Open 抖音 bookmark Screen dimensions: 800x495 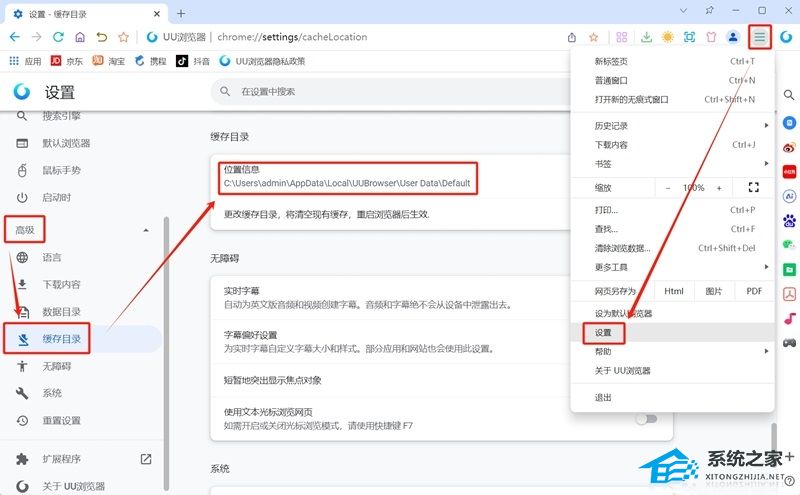(x=193, y=61)
